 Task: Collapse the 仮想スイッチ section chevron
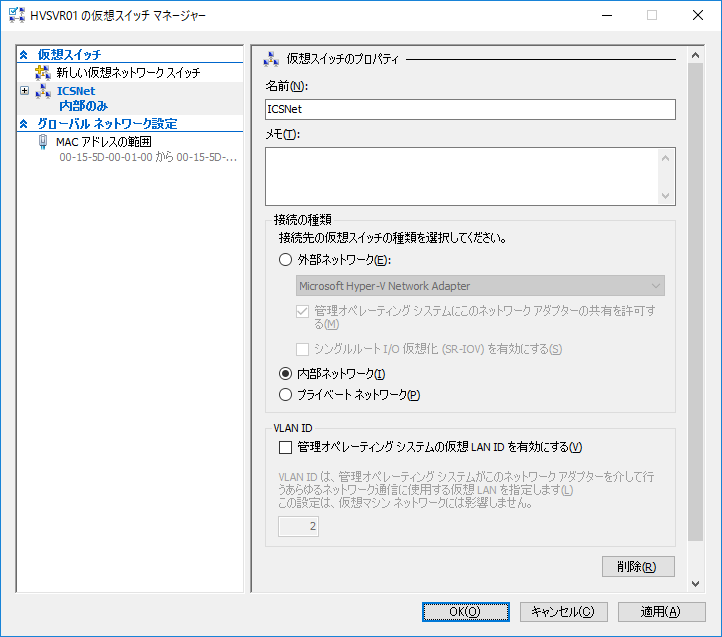[x=24, y=55]
